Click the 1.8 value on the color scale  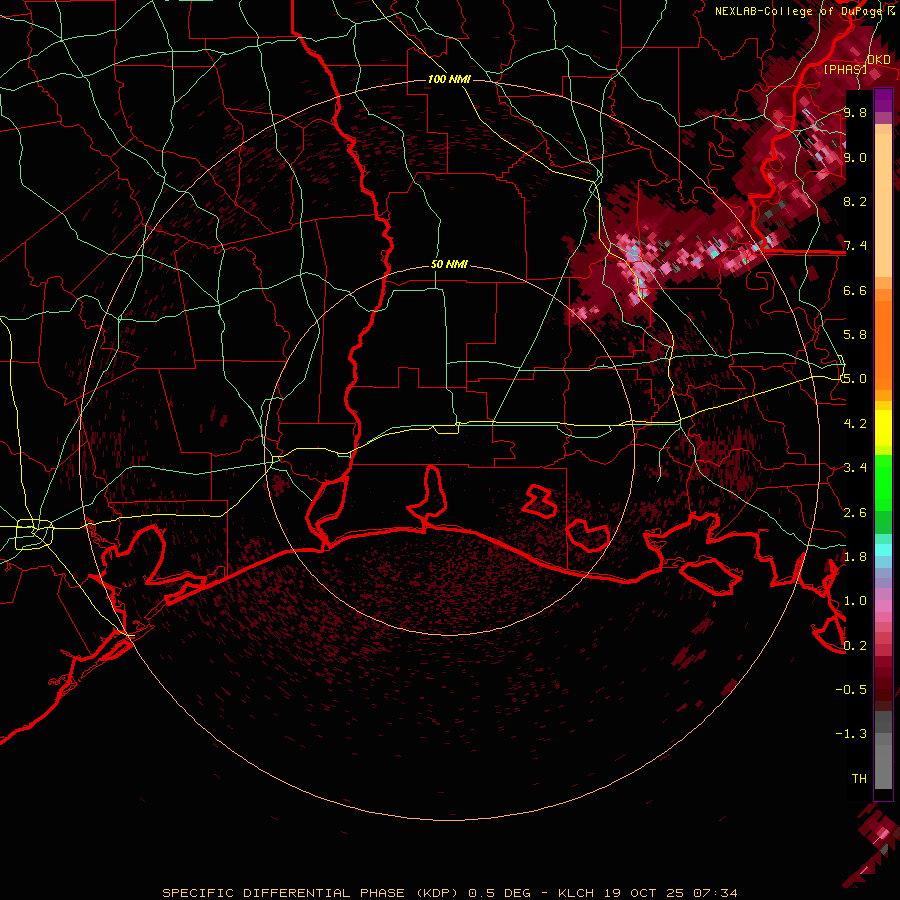[855, 557]
